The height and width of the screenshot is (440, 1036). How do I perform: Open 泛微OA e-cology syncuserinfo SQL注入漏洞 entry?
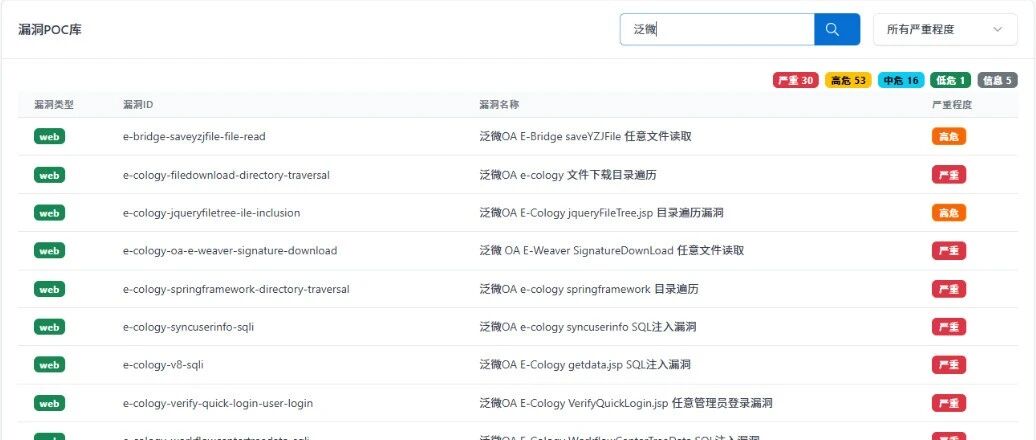(587, 327)
